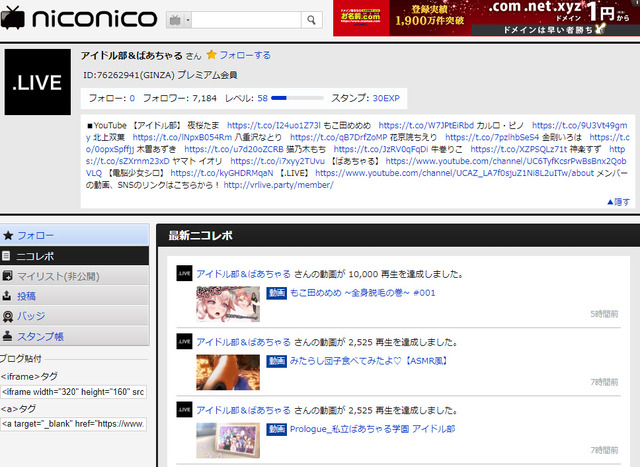Click user name in 10,000 再生 report
The width and height of the screenshot is (640, 467).
pyautogui.click(x=244, y=274)
